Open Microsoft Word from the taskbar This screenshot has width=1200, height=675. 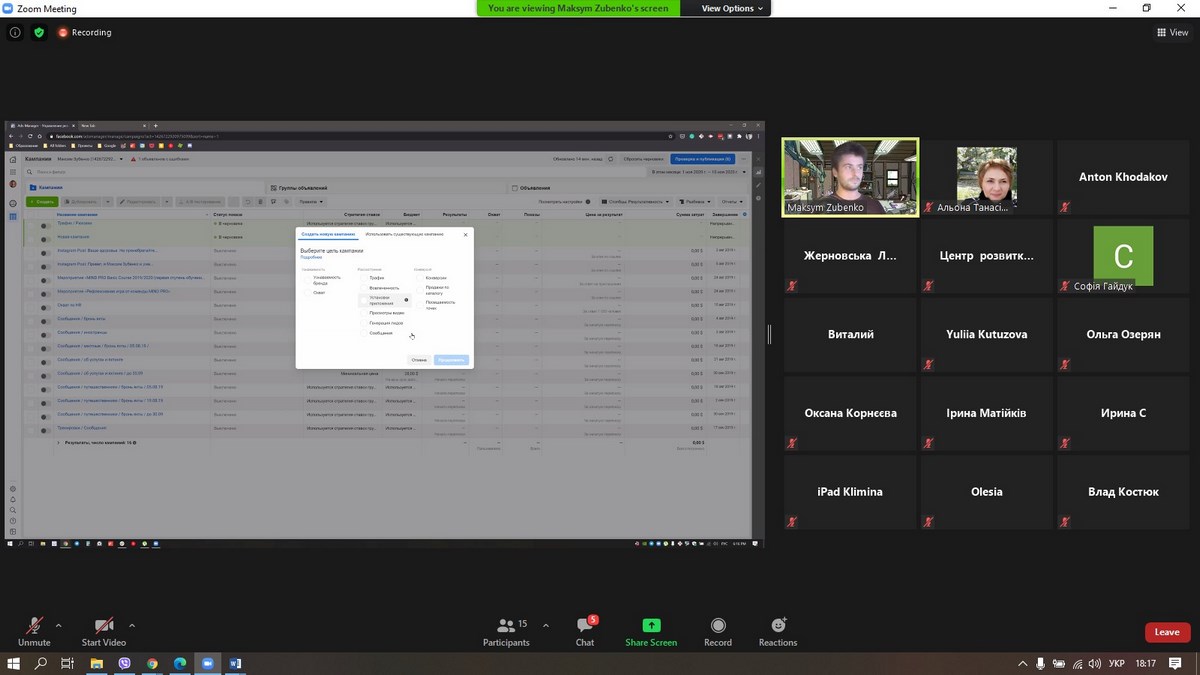[236, 663]
